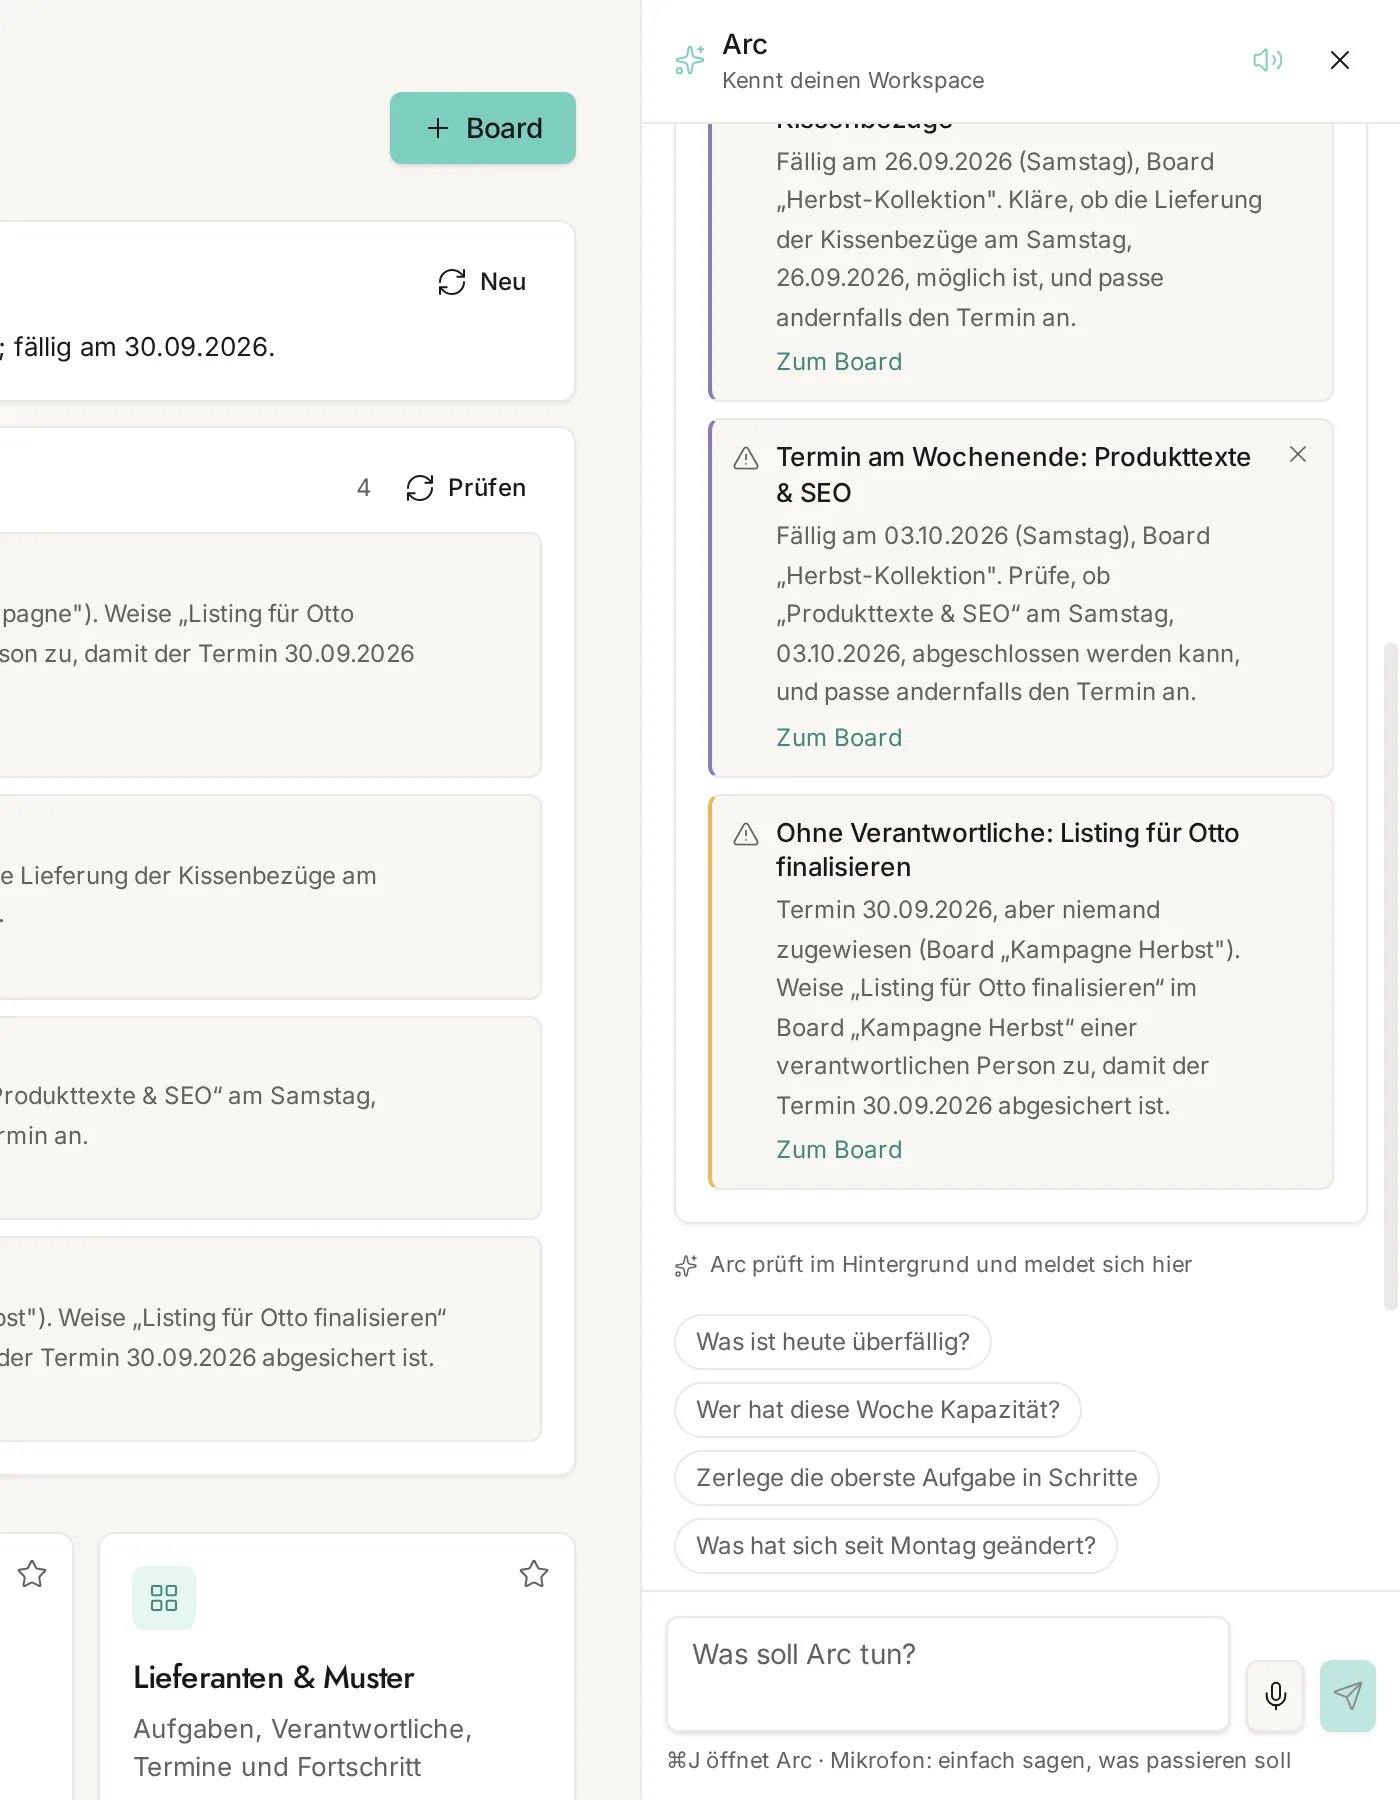This screenshot has width=1400, height=1800.
Task: Focus the Was soll Arc tun? input
Action: click(948, 1674)
